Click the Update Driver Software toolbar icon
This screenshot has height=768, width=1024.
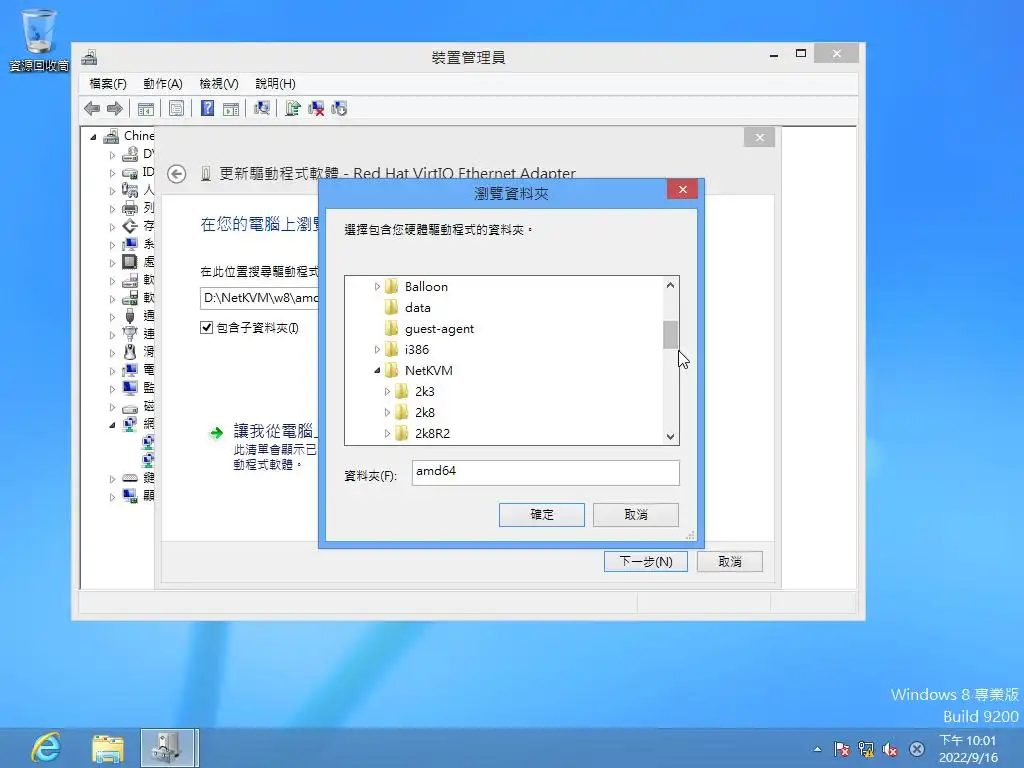(293, 108)
